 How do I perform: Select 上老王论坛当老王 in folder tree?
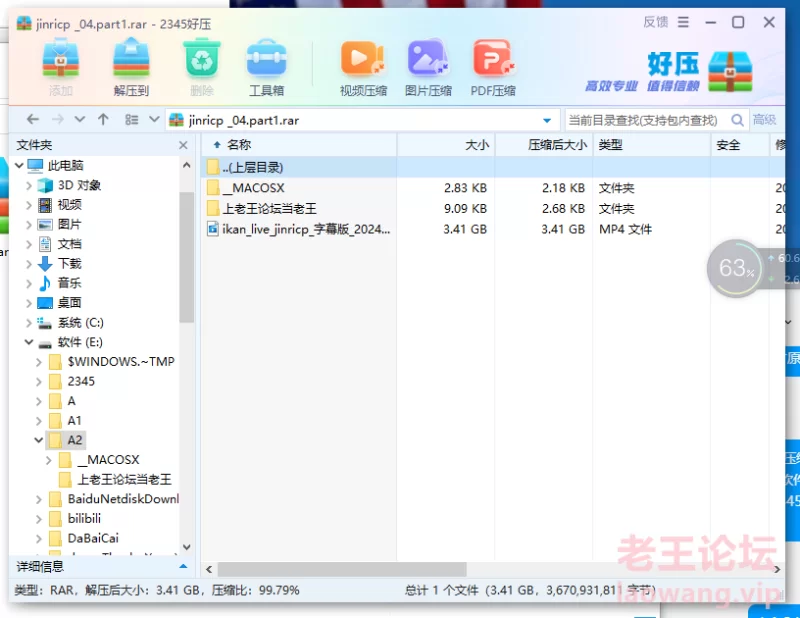124,479
